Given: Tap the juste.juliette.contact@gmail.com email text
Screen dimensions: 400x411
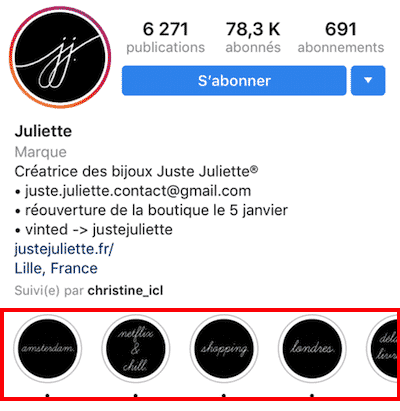Looking at the screenshot, I should pos(138,191).
